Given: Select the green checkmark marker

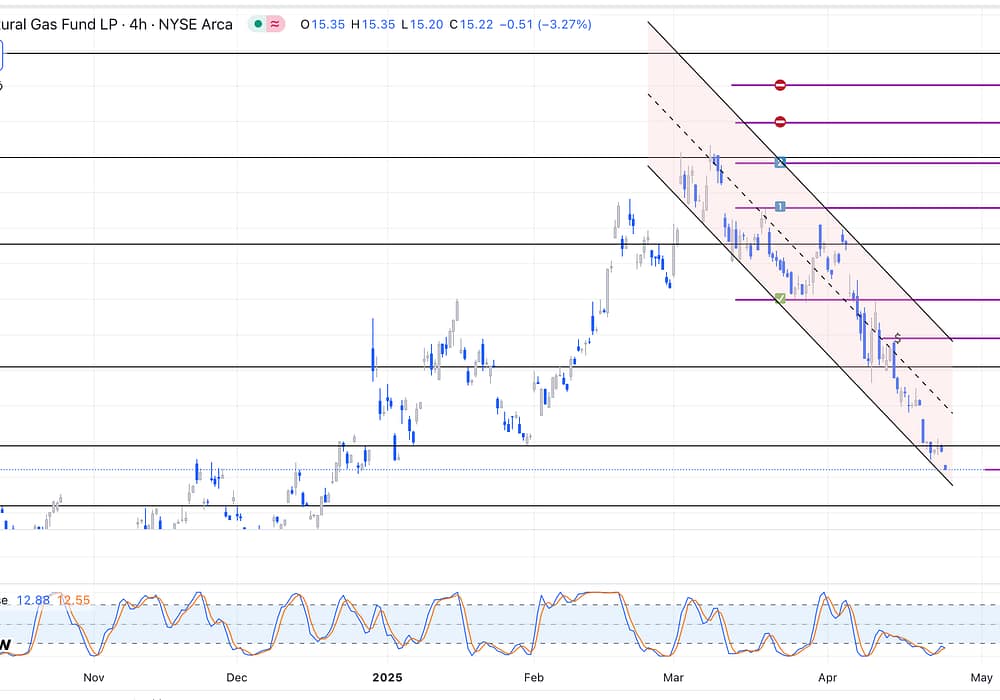Looking at the screenshot, I should pos(780,298).
